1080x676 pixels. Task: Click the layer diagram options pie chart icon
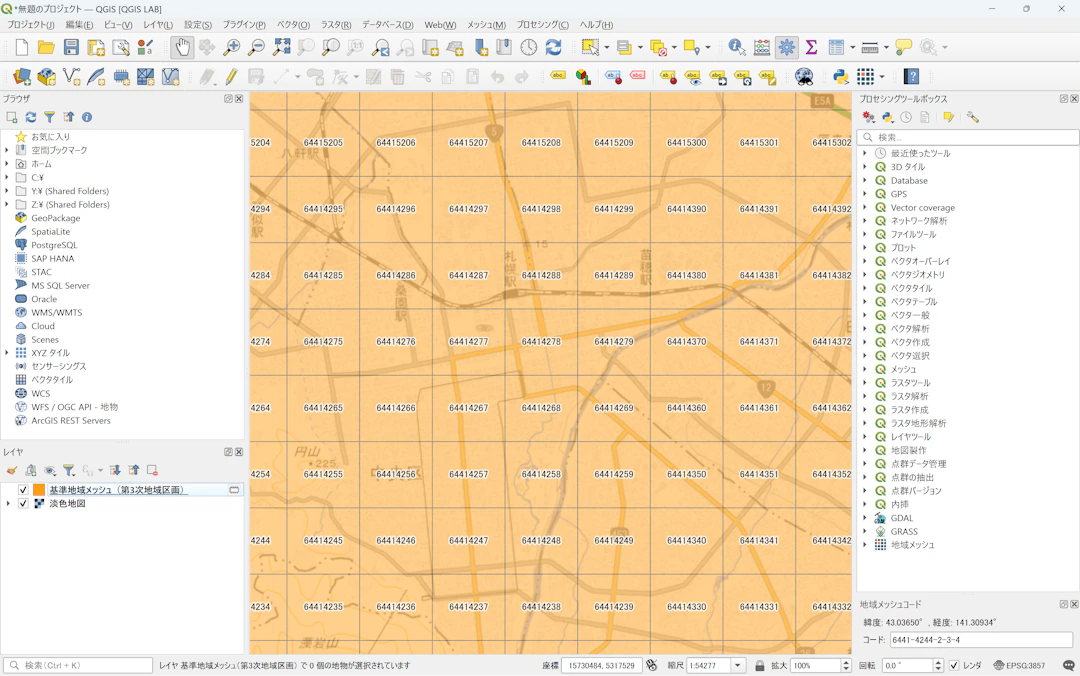583,76
